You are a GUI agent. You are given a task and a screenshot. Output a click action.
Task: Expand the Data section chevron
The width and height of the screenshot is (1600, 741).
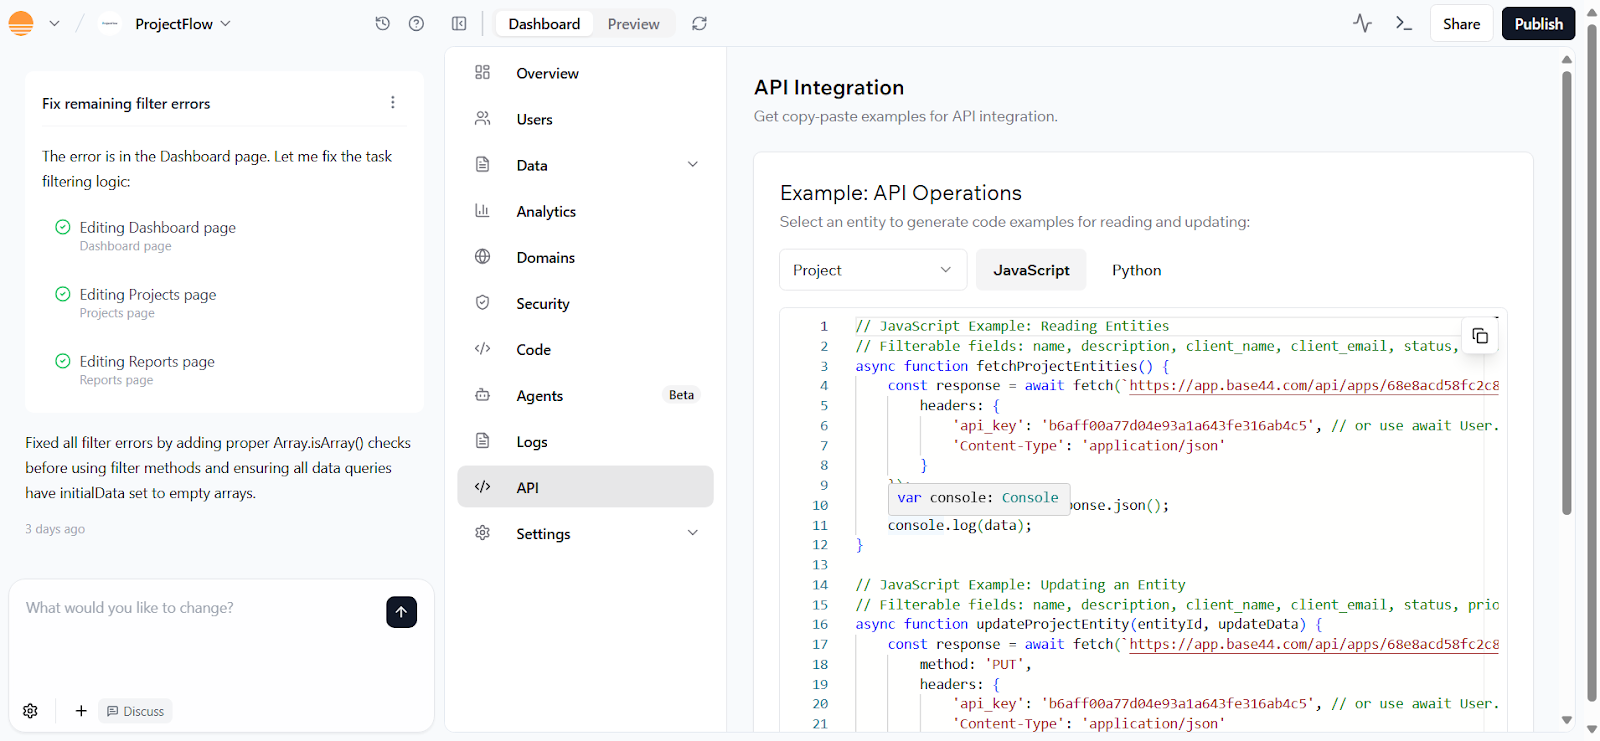point(692,165)
